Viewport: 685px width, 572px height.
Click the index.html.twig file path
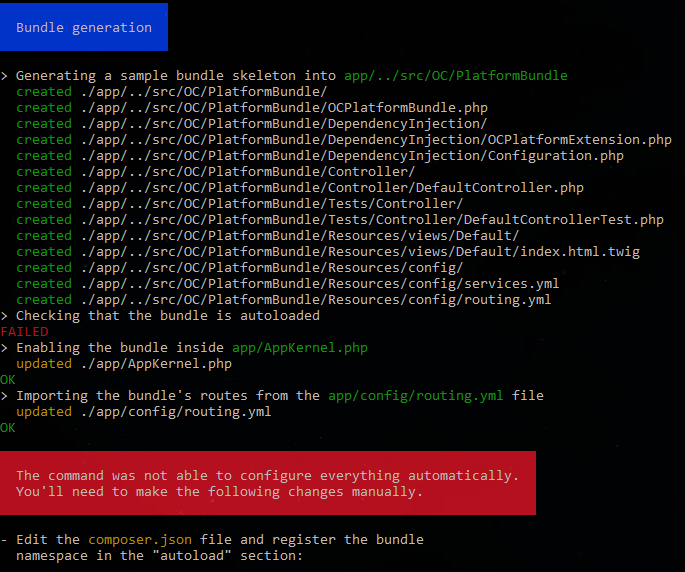(360, 251)
